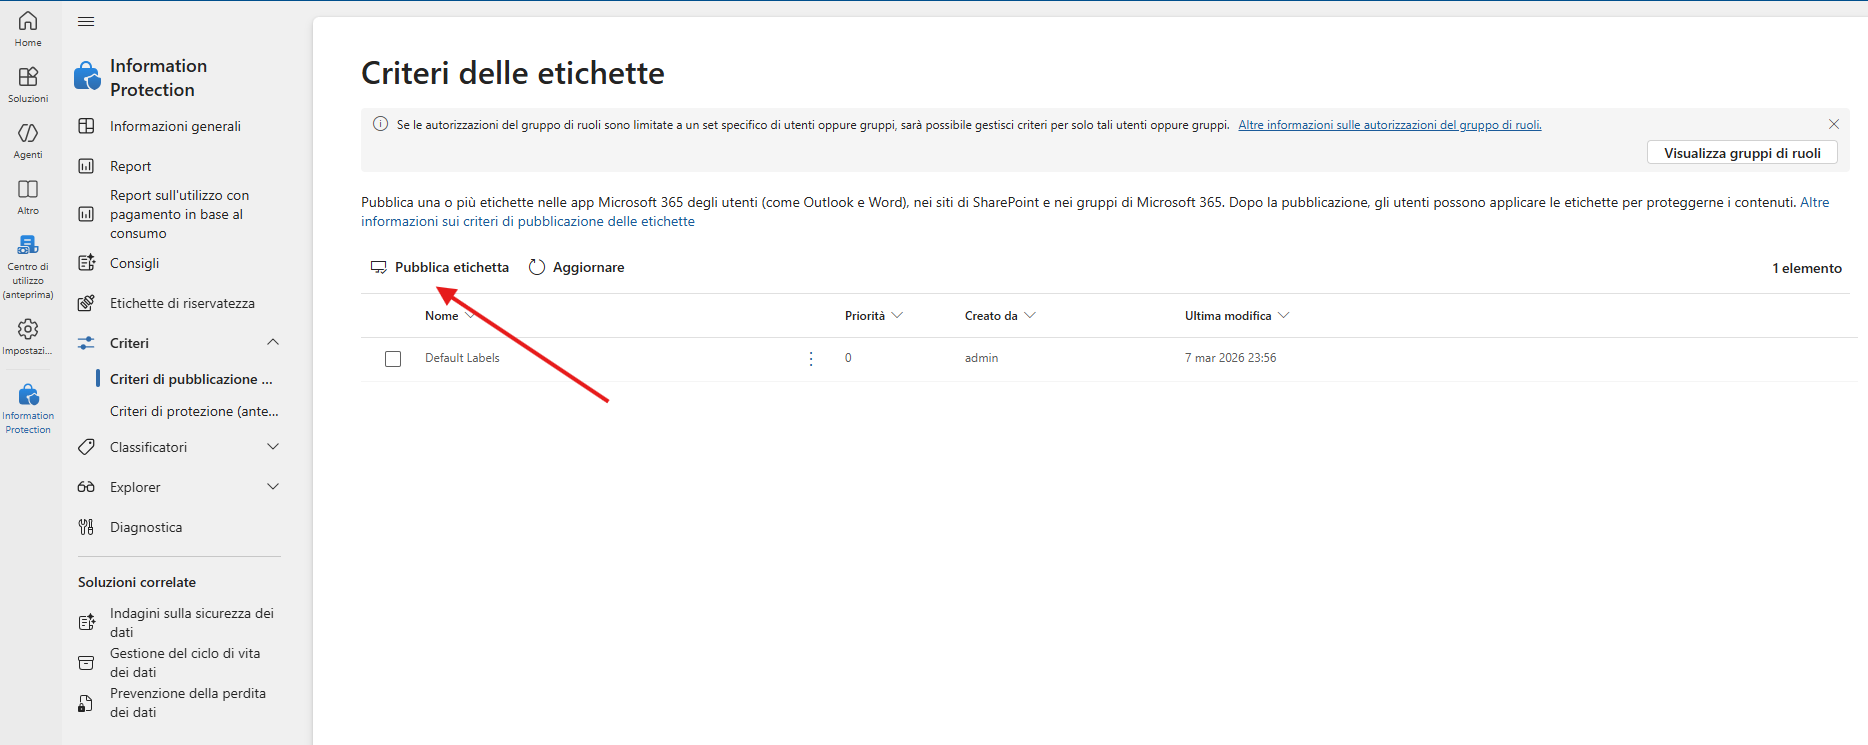This screenshot has width=1868, height=745.
Task: Select Criteri di pubblicazione item
Action: pyautogui.click(x=191, y=379)
